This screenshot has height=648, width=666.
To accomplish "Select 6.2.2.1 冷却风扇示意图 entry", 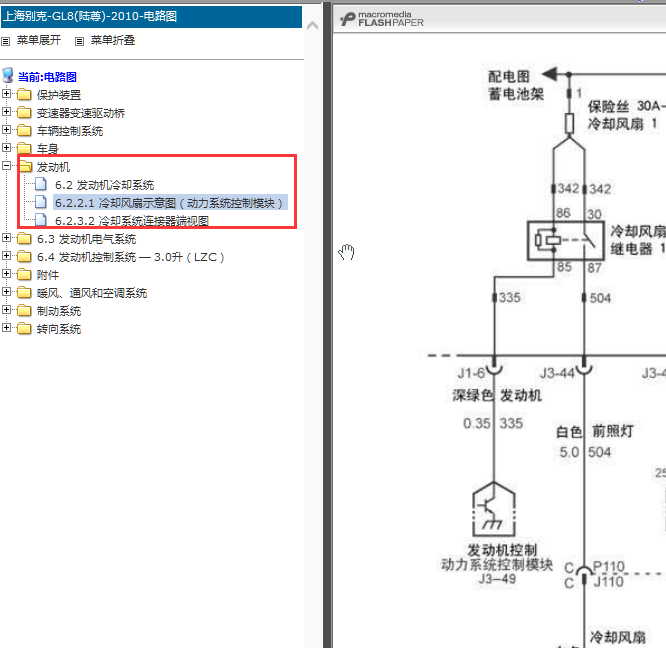I will click(x=169, y=203).
